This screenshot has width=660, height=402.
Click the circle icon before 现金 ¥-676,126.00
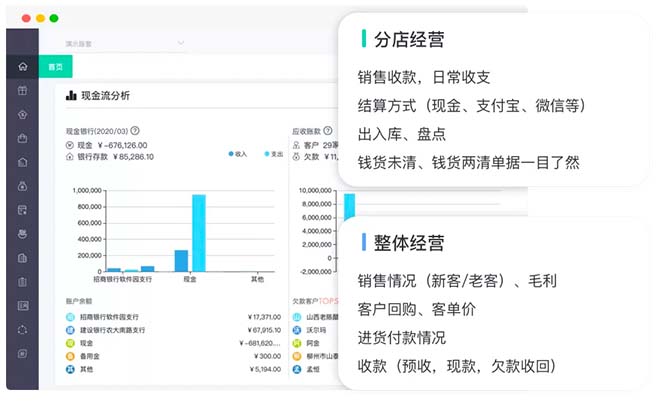pos(70,145)
